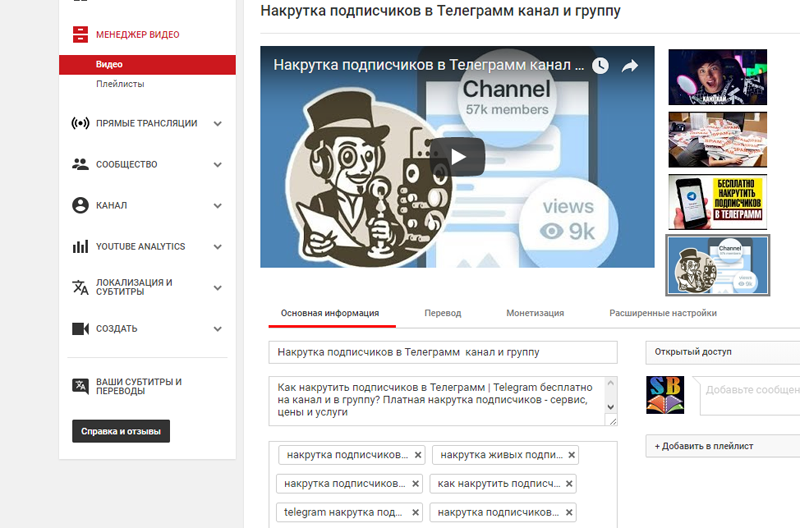800x528 pixels.
Task: Remove the first 'накрутка подписчиков...' tag
Action: click(418, 455)
